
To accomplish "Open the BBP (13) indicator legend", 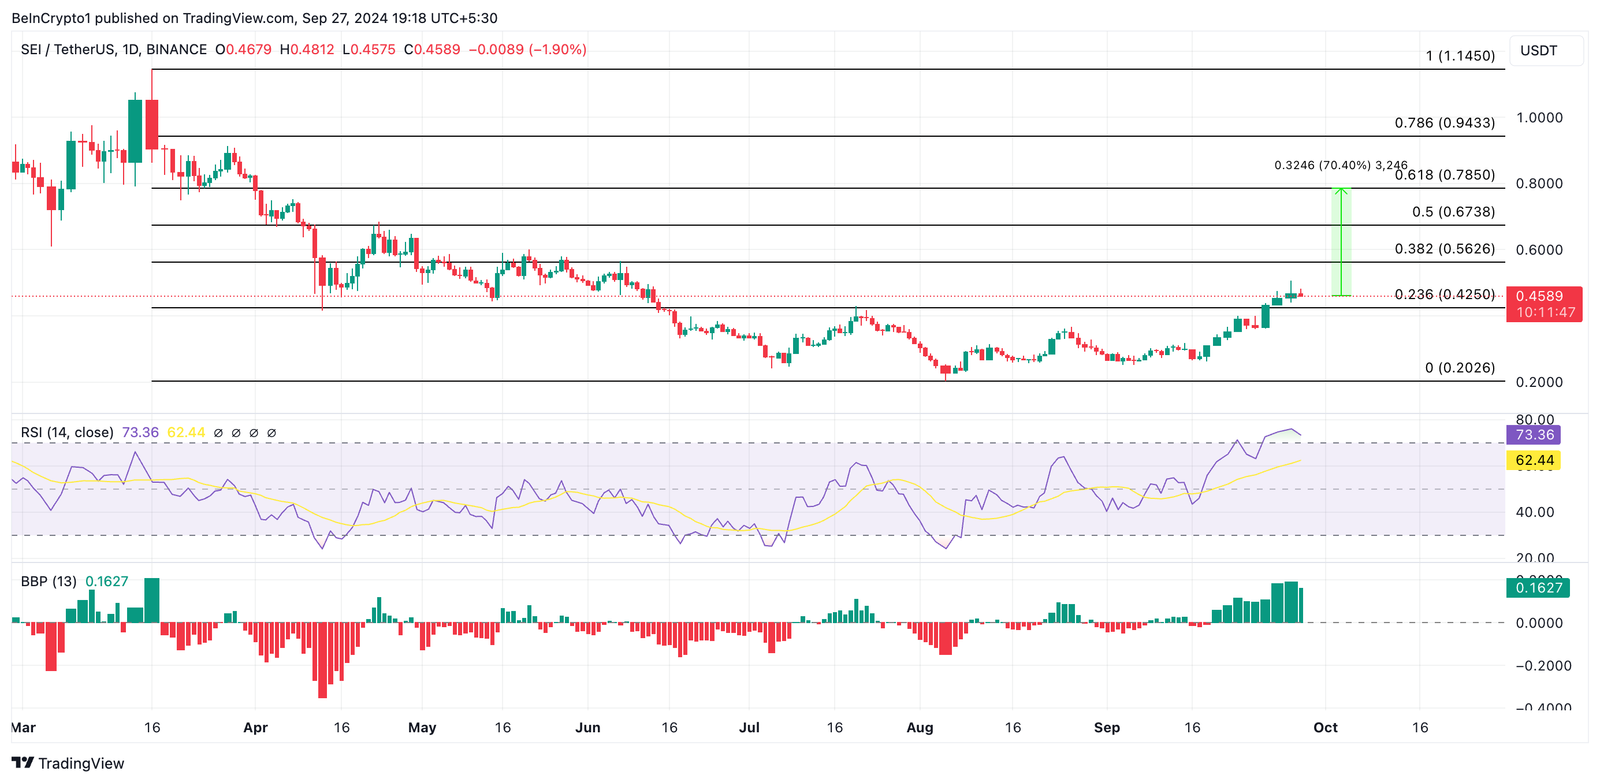I will coord(48,581).
